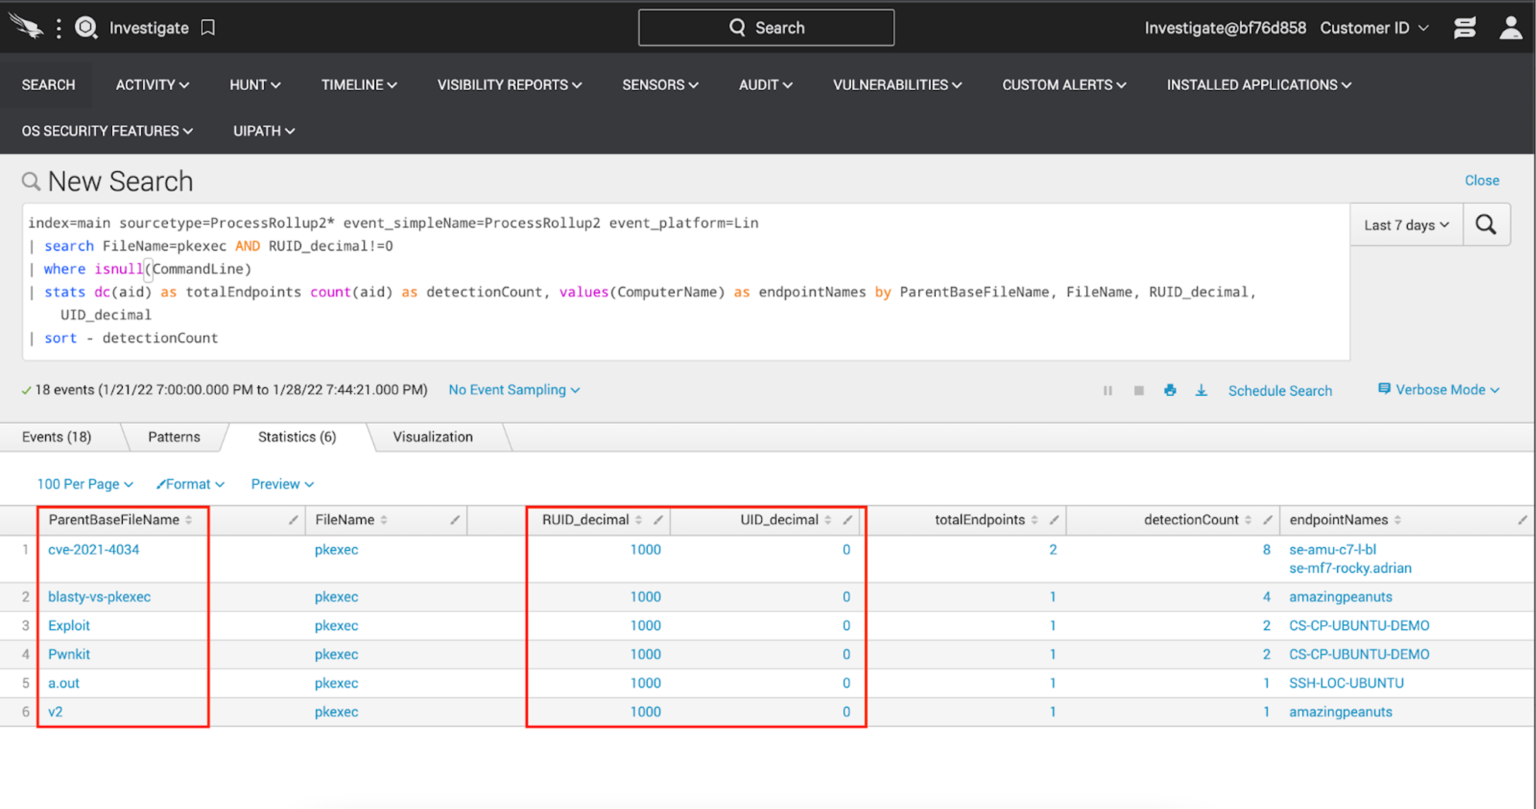The width and height of the screenshot is (1536, 809).
Task: Print the search results
Action: [x=1170, y=390]
